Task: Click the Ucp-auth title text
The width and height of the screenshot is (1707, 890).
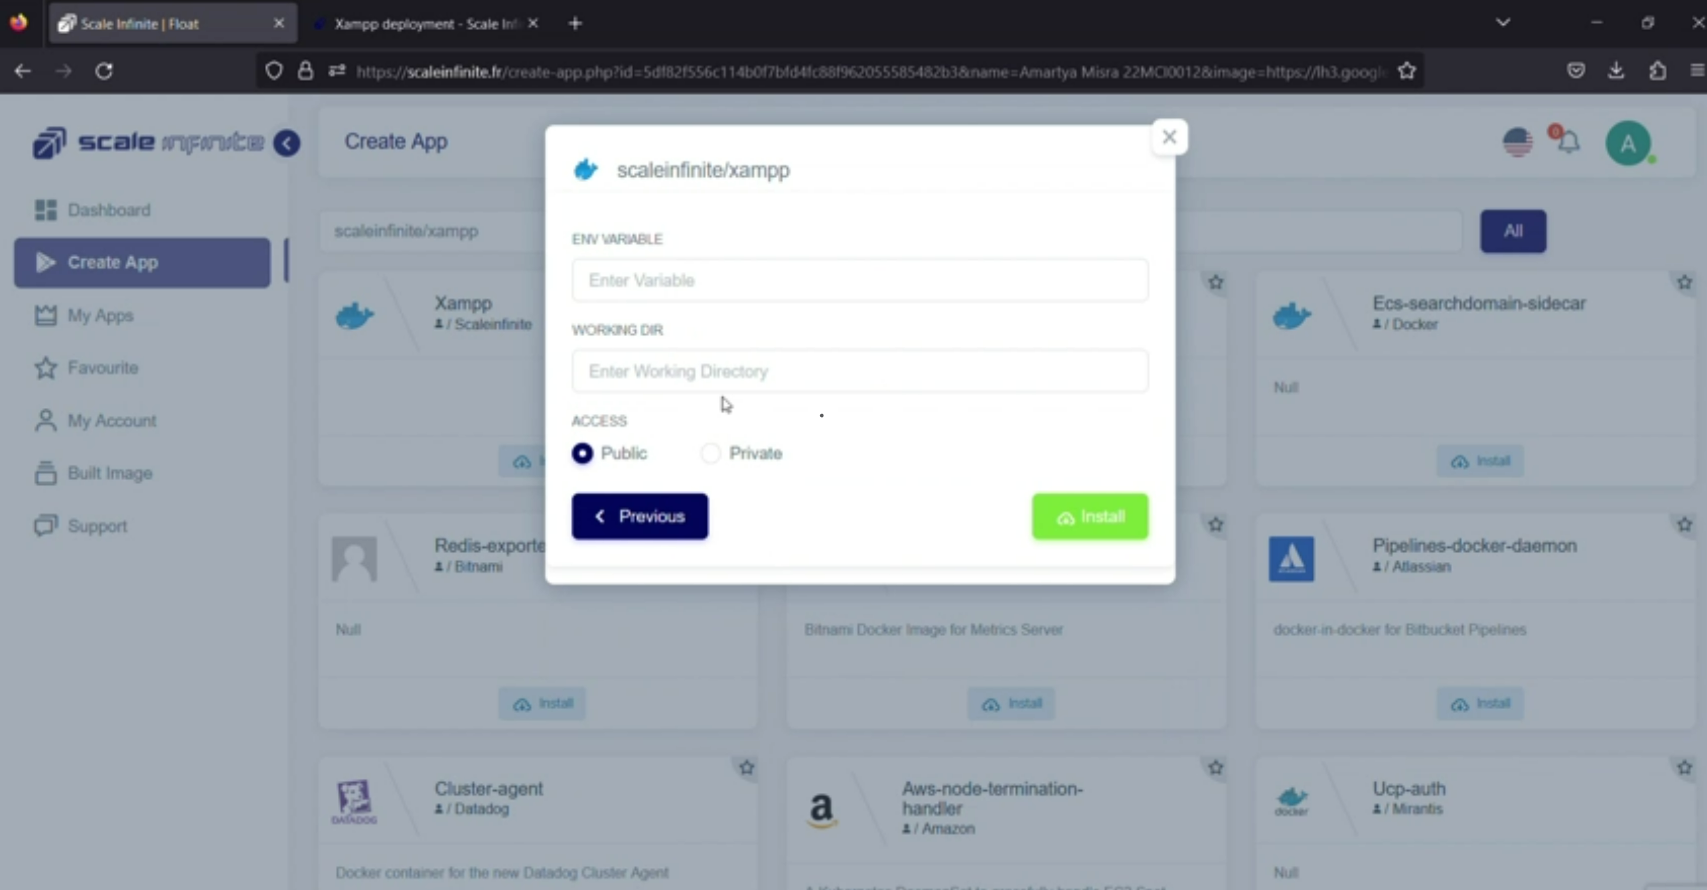Action: click(x=1408, y=788)
